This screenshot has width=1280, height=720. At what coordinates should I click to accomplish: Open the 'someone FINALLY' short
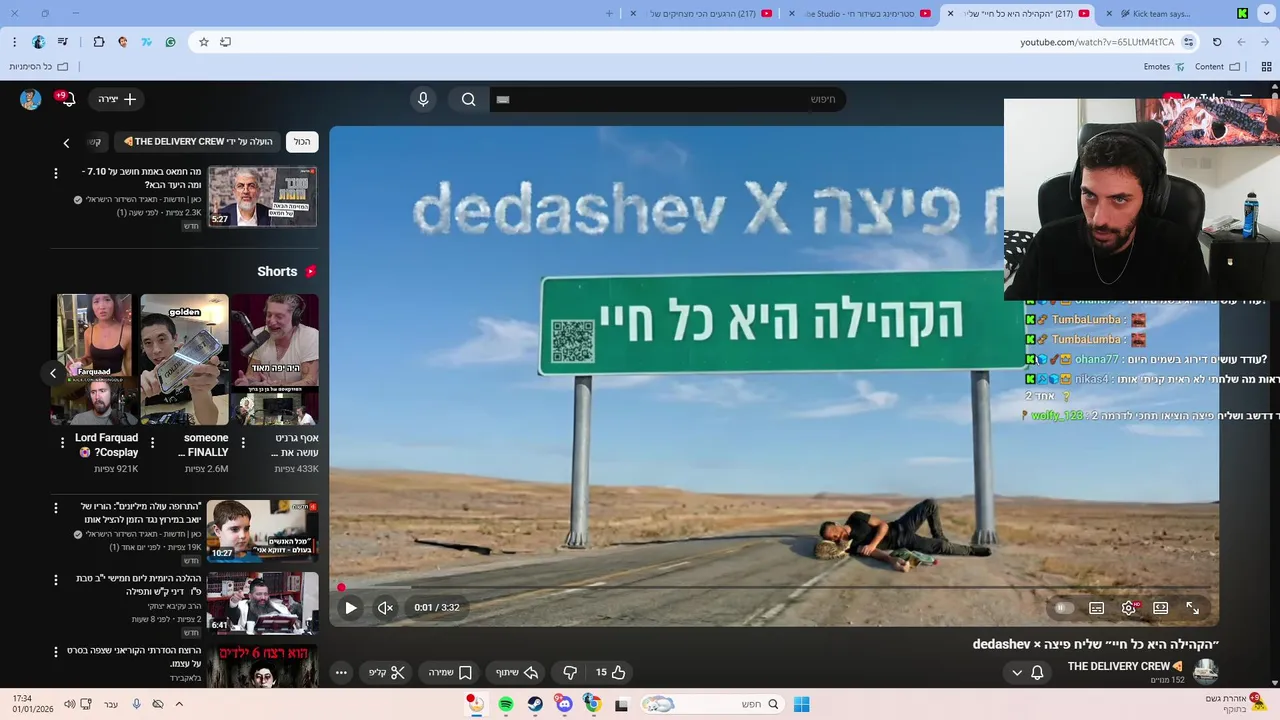click(184, 359)
